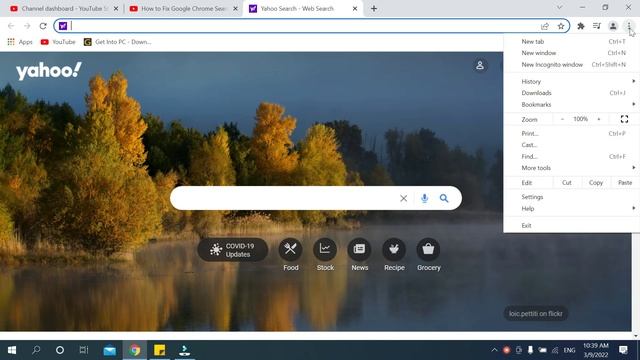Open Settings from Chrome menu
This screenshot has height=360, width=640.
[571, 197]
